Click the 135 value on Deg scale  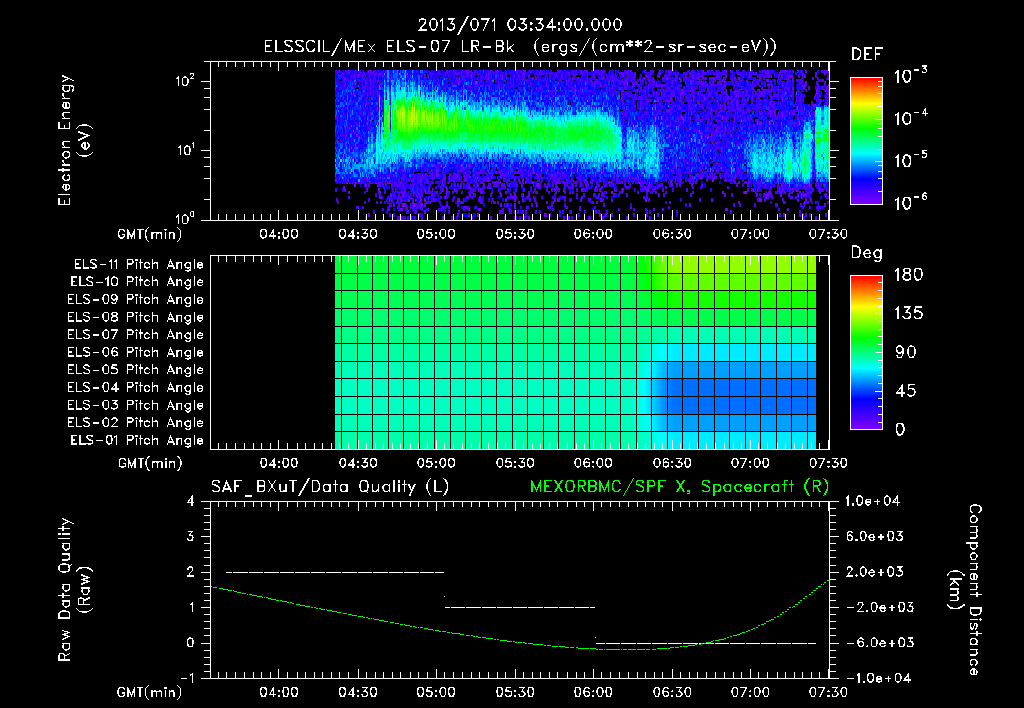tap(908, 314)
